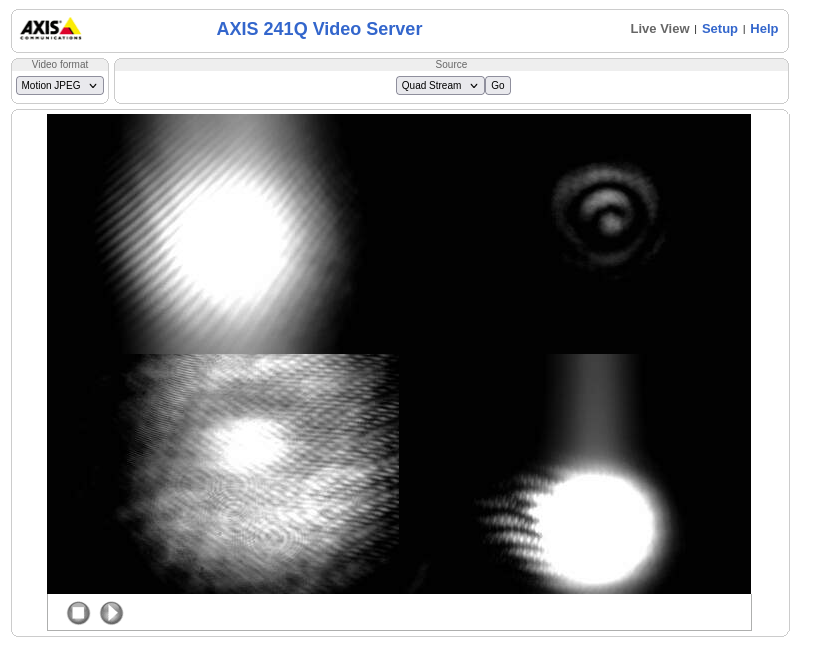Click the Video format panel label
The height and width of the screenshot is (648, 813).
pos(60,64)
